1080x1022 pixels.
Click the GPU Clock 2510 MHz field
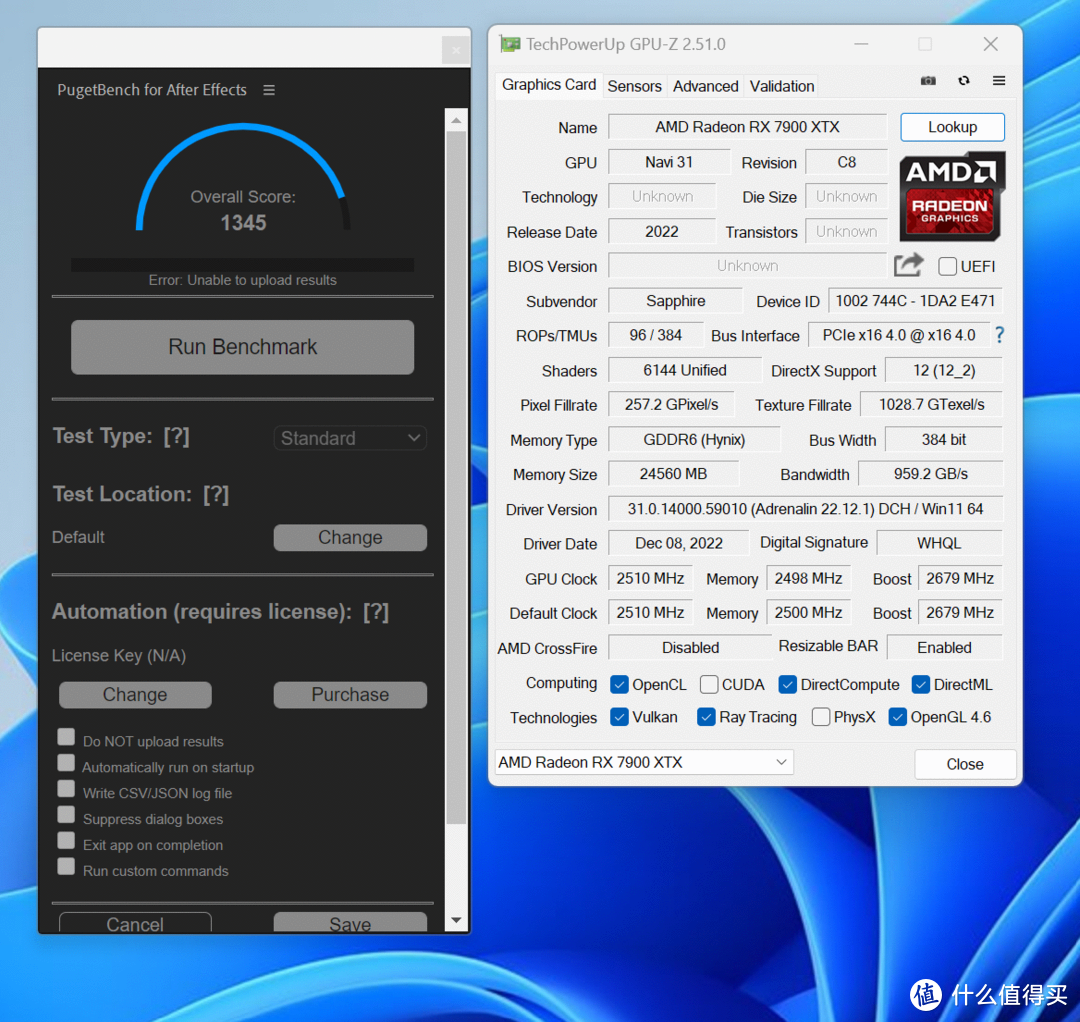click(x=650, y=578)
